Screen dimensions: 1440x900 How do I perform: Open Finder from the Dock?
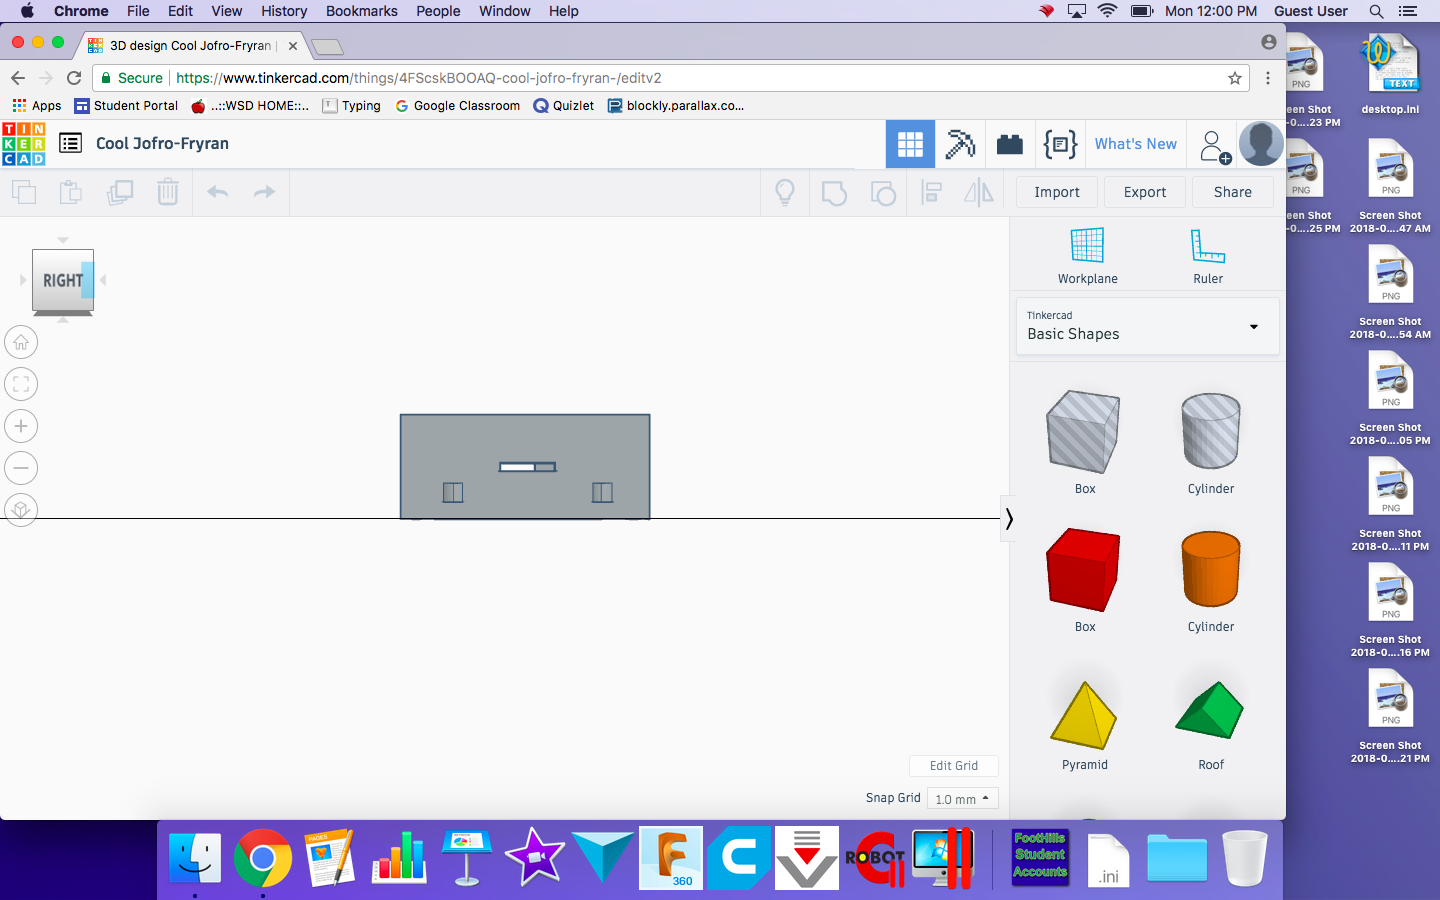pos(195,858)
